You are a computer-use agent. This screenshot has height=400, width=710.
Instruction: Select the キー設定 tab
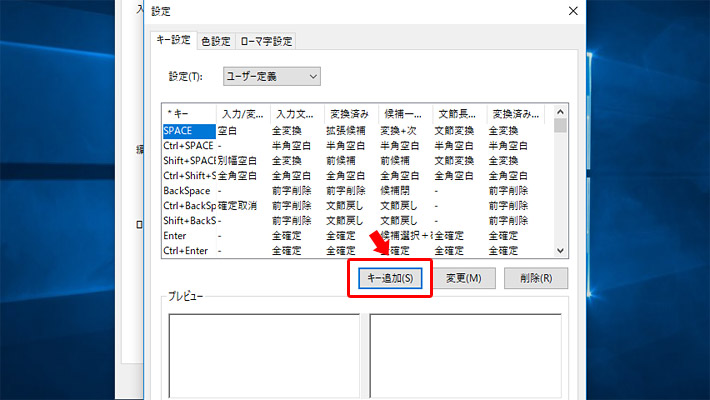(x=172, y=40)
